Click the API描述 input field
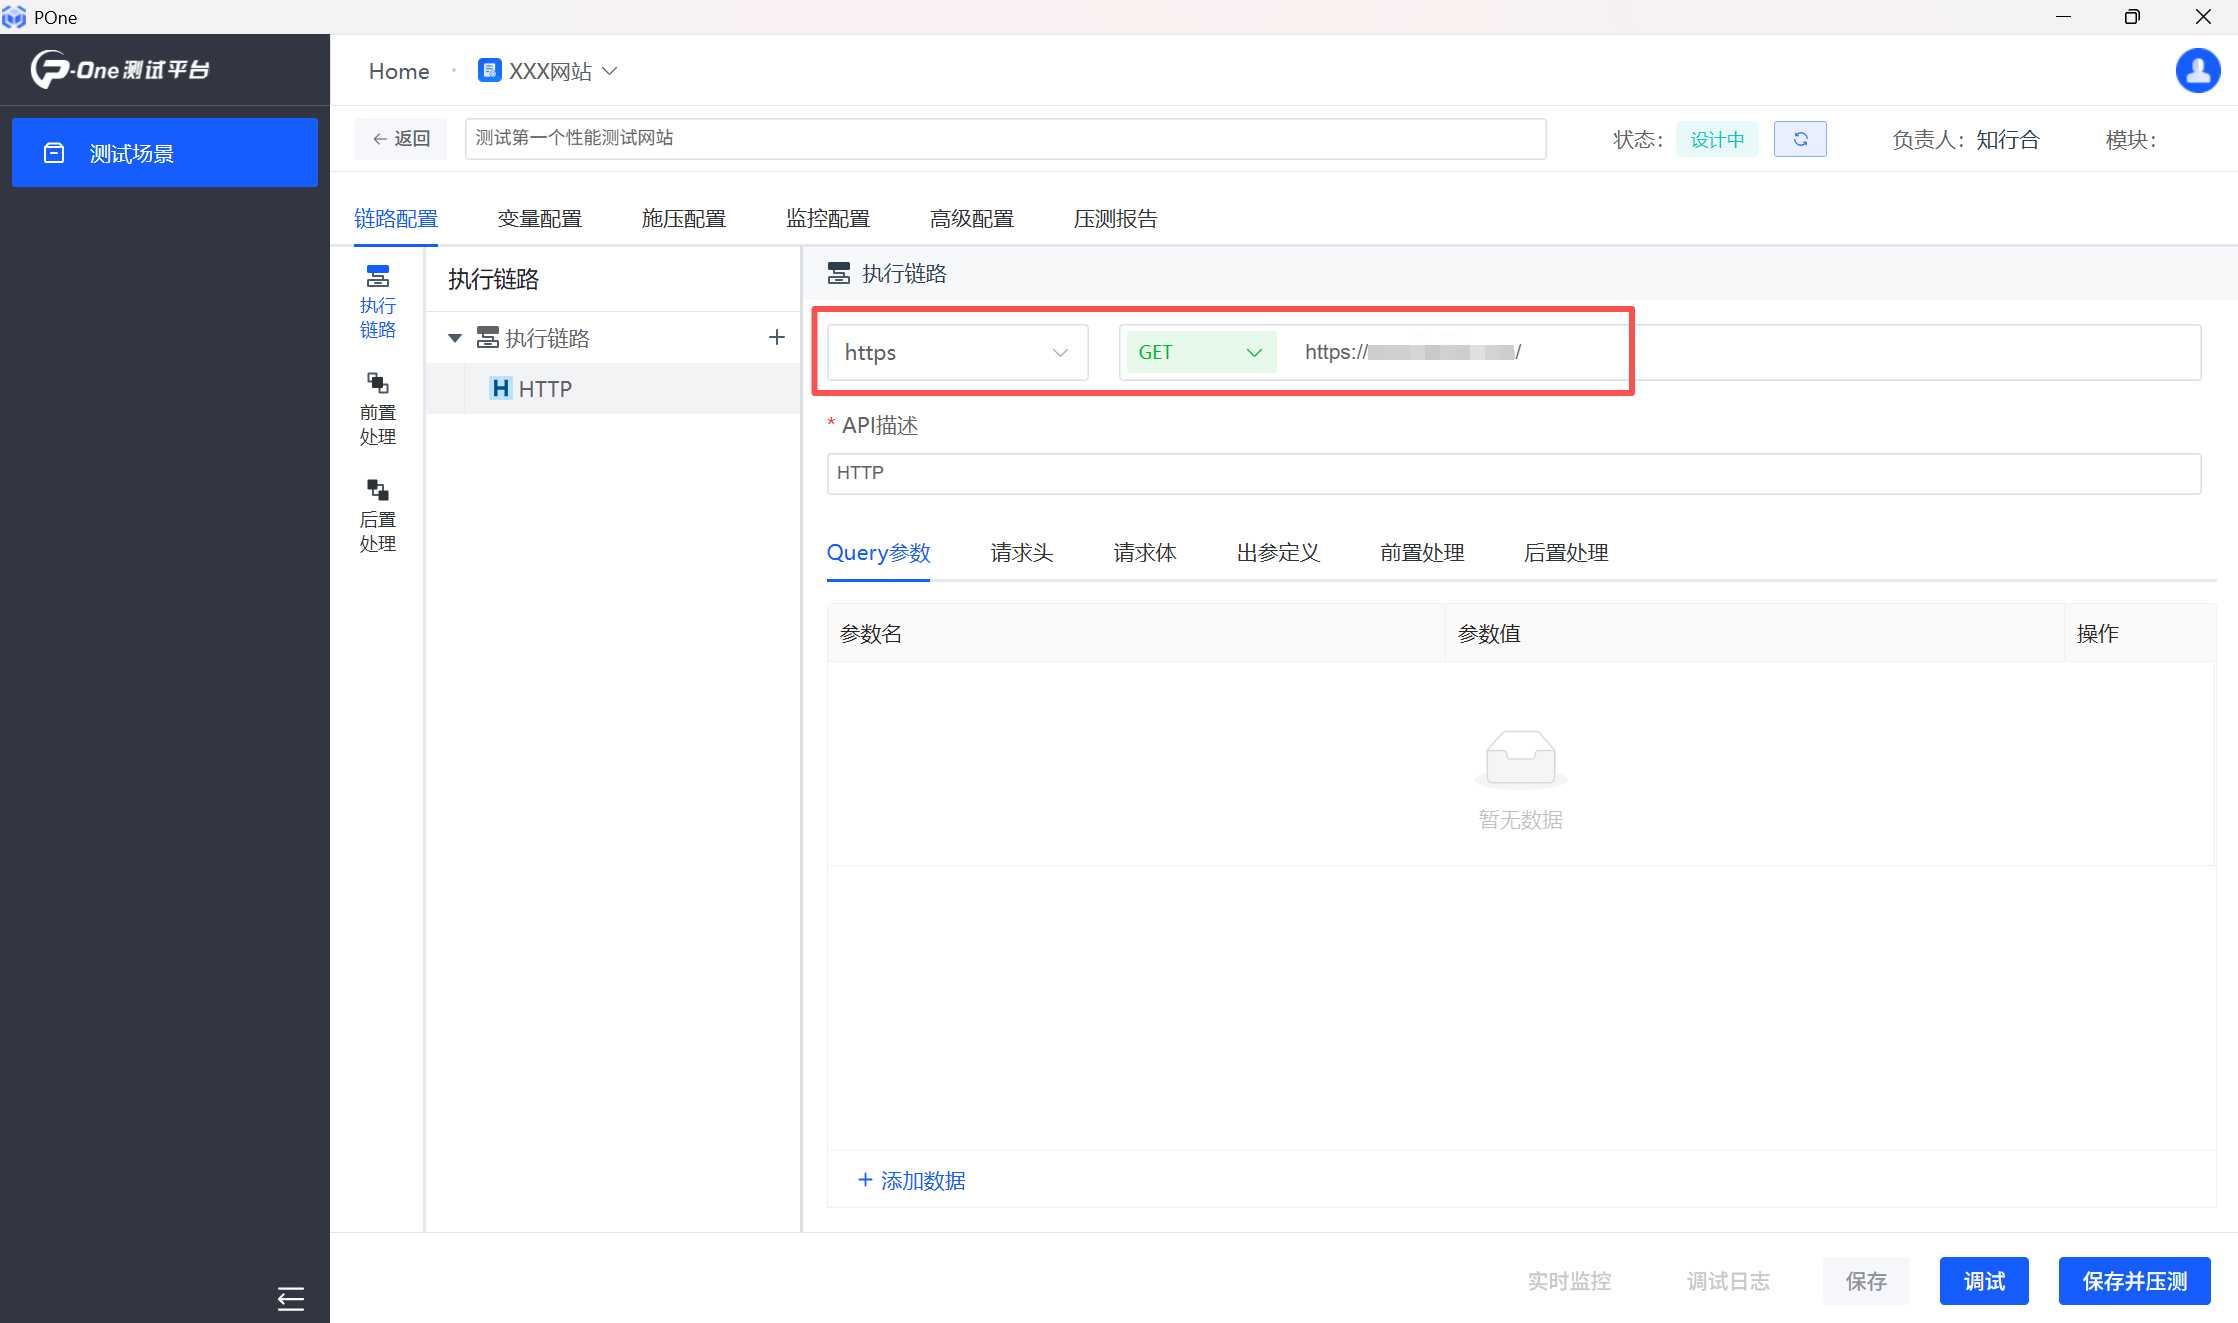The width and height of the screenshot is (2238, 1323). 1512,473
